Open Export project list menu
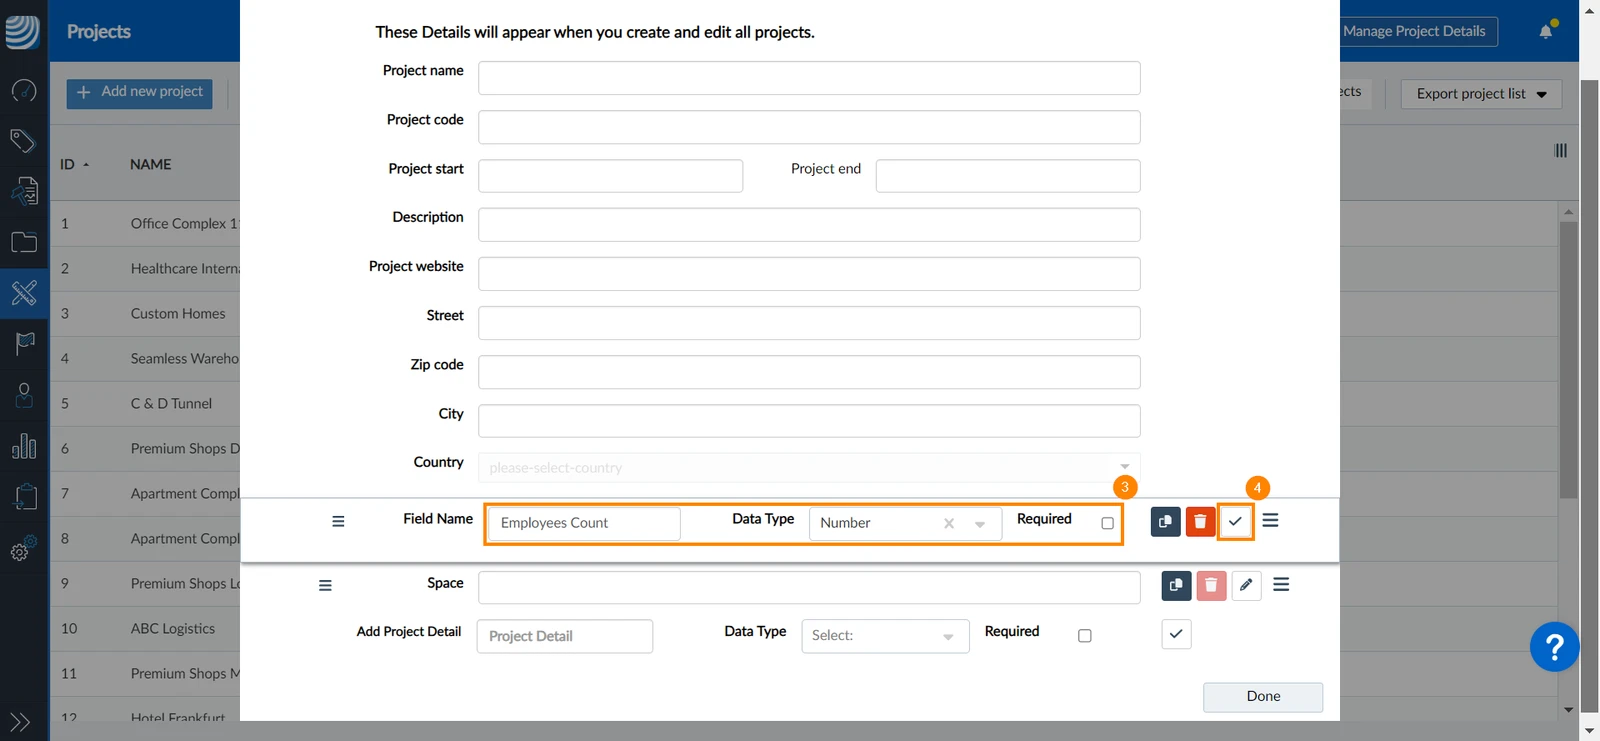This screenshot has width=1600, height=741. click(x=1481, y=94)
